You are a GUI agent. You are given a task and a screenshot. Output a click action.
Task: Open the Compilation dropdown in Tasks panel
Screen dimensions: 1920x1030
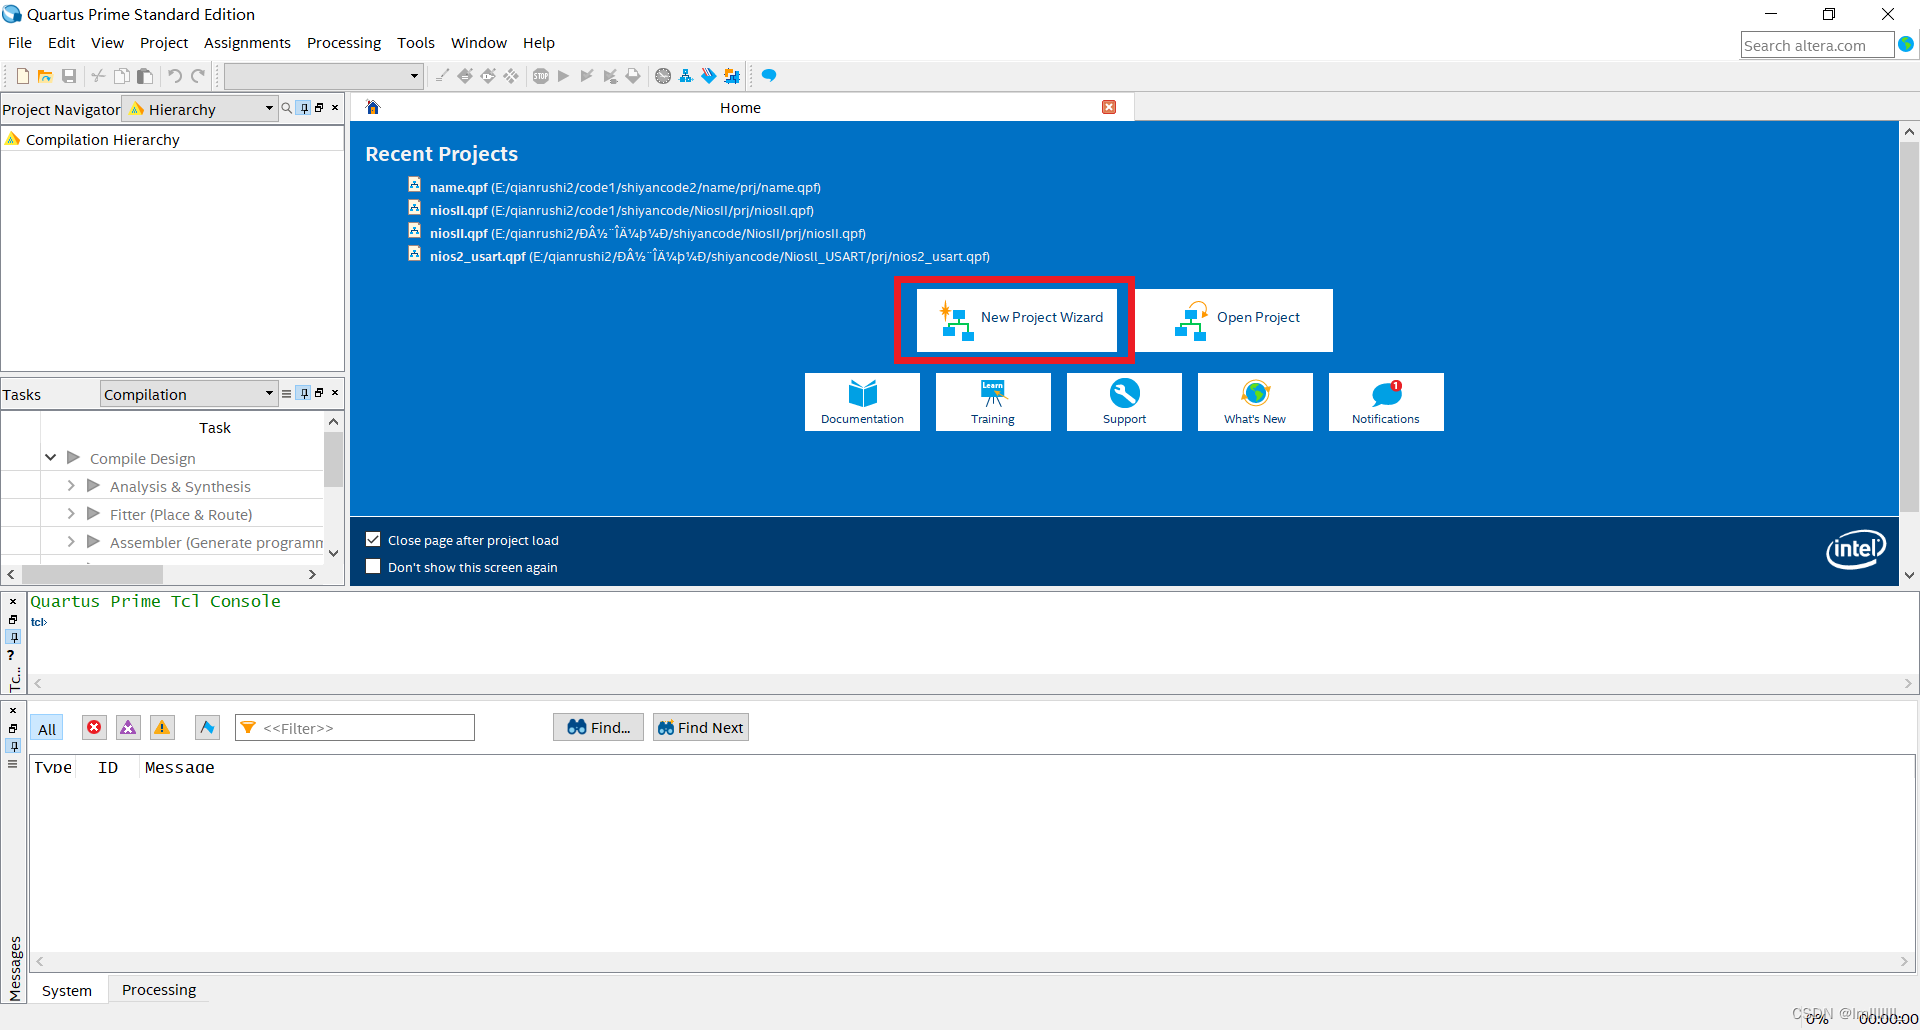coord(189,394)
